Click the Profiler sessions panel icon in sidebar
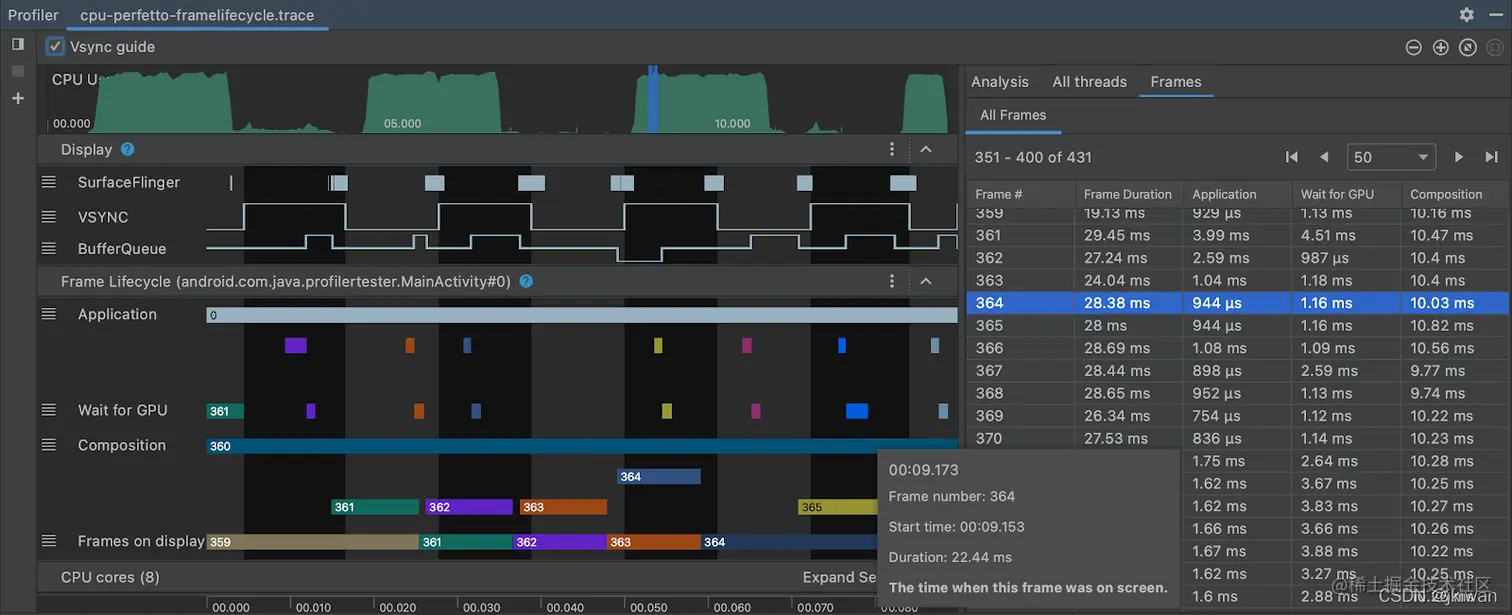This screenshot has height=615, width=1512. (x=17, y=44)
